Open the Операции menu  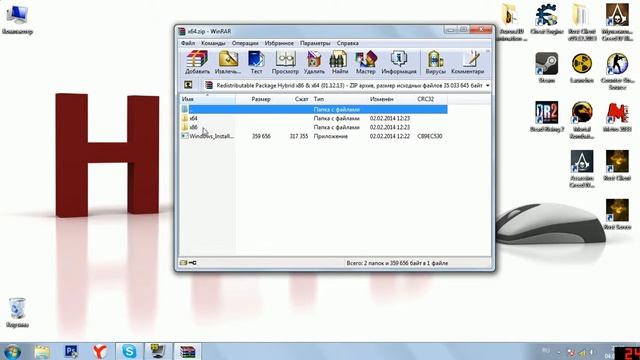pyautogui.click(x=245, y=43)
